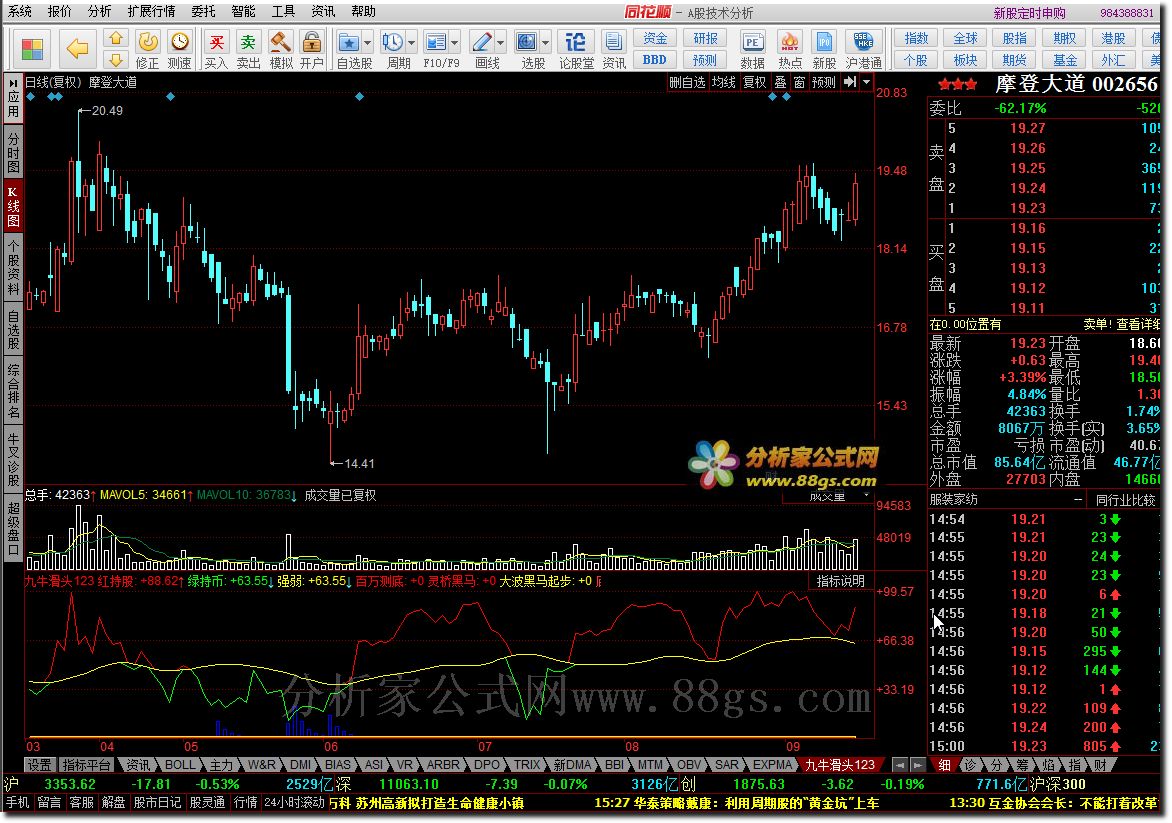Image resolution: width=1172 pixels, height=823 pixels.
Task: Expand the F10/F9 dropdown arrow
Action: pos(454,43)
